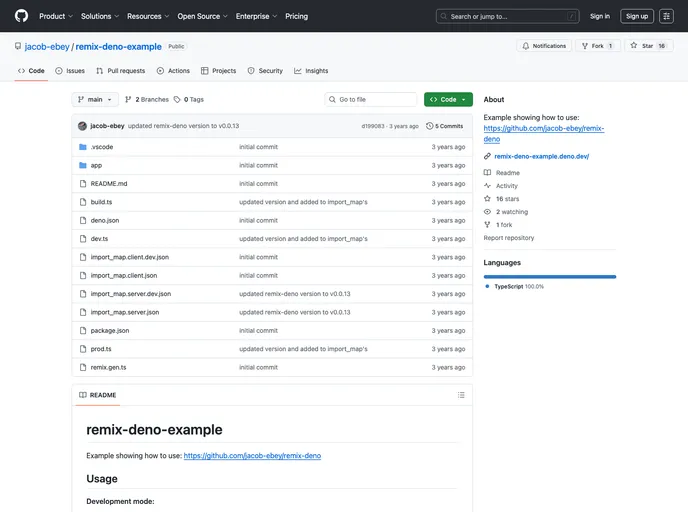Click jacob-ebey avatar in commit row
This screenshot has width=688, height=512.
82,126
